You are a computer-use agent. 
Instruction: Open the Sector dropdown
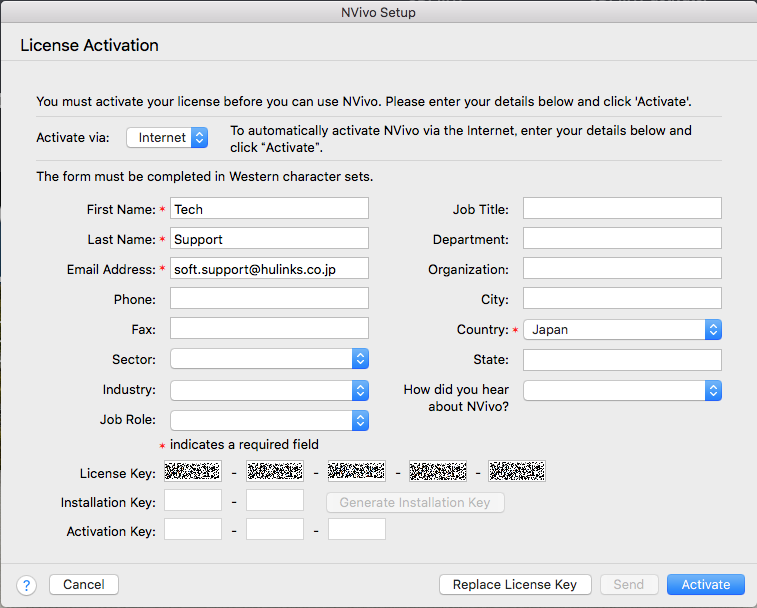pos(269,359)
